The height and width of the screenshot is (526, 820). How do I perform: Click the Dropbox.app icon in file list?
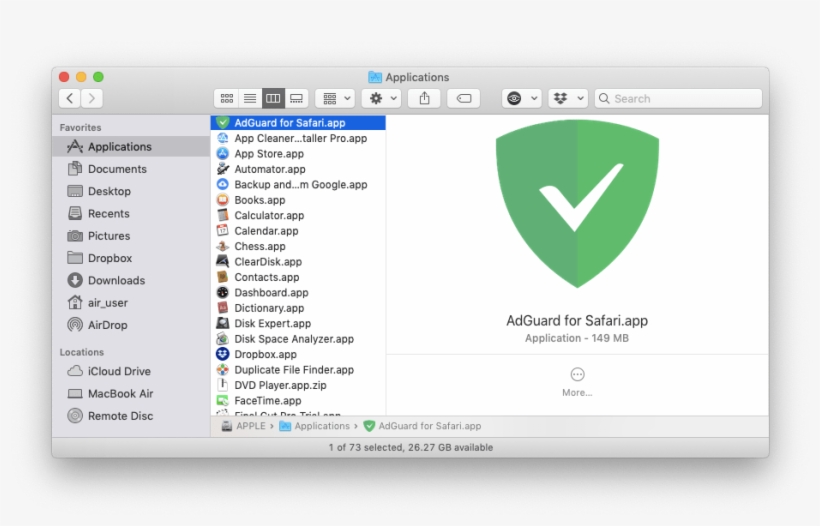coord(223,354)
